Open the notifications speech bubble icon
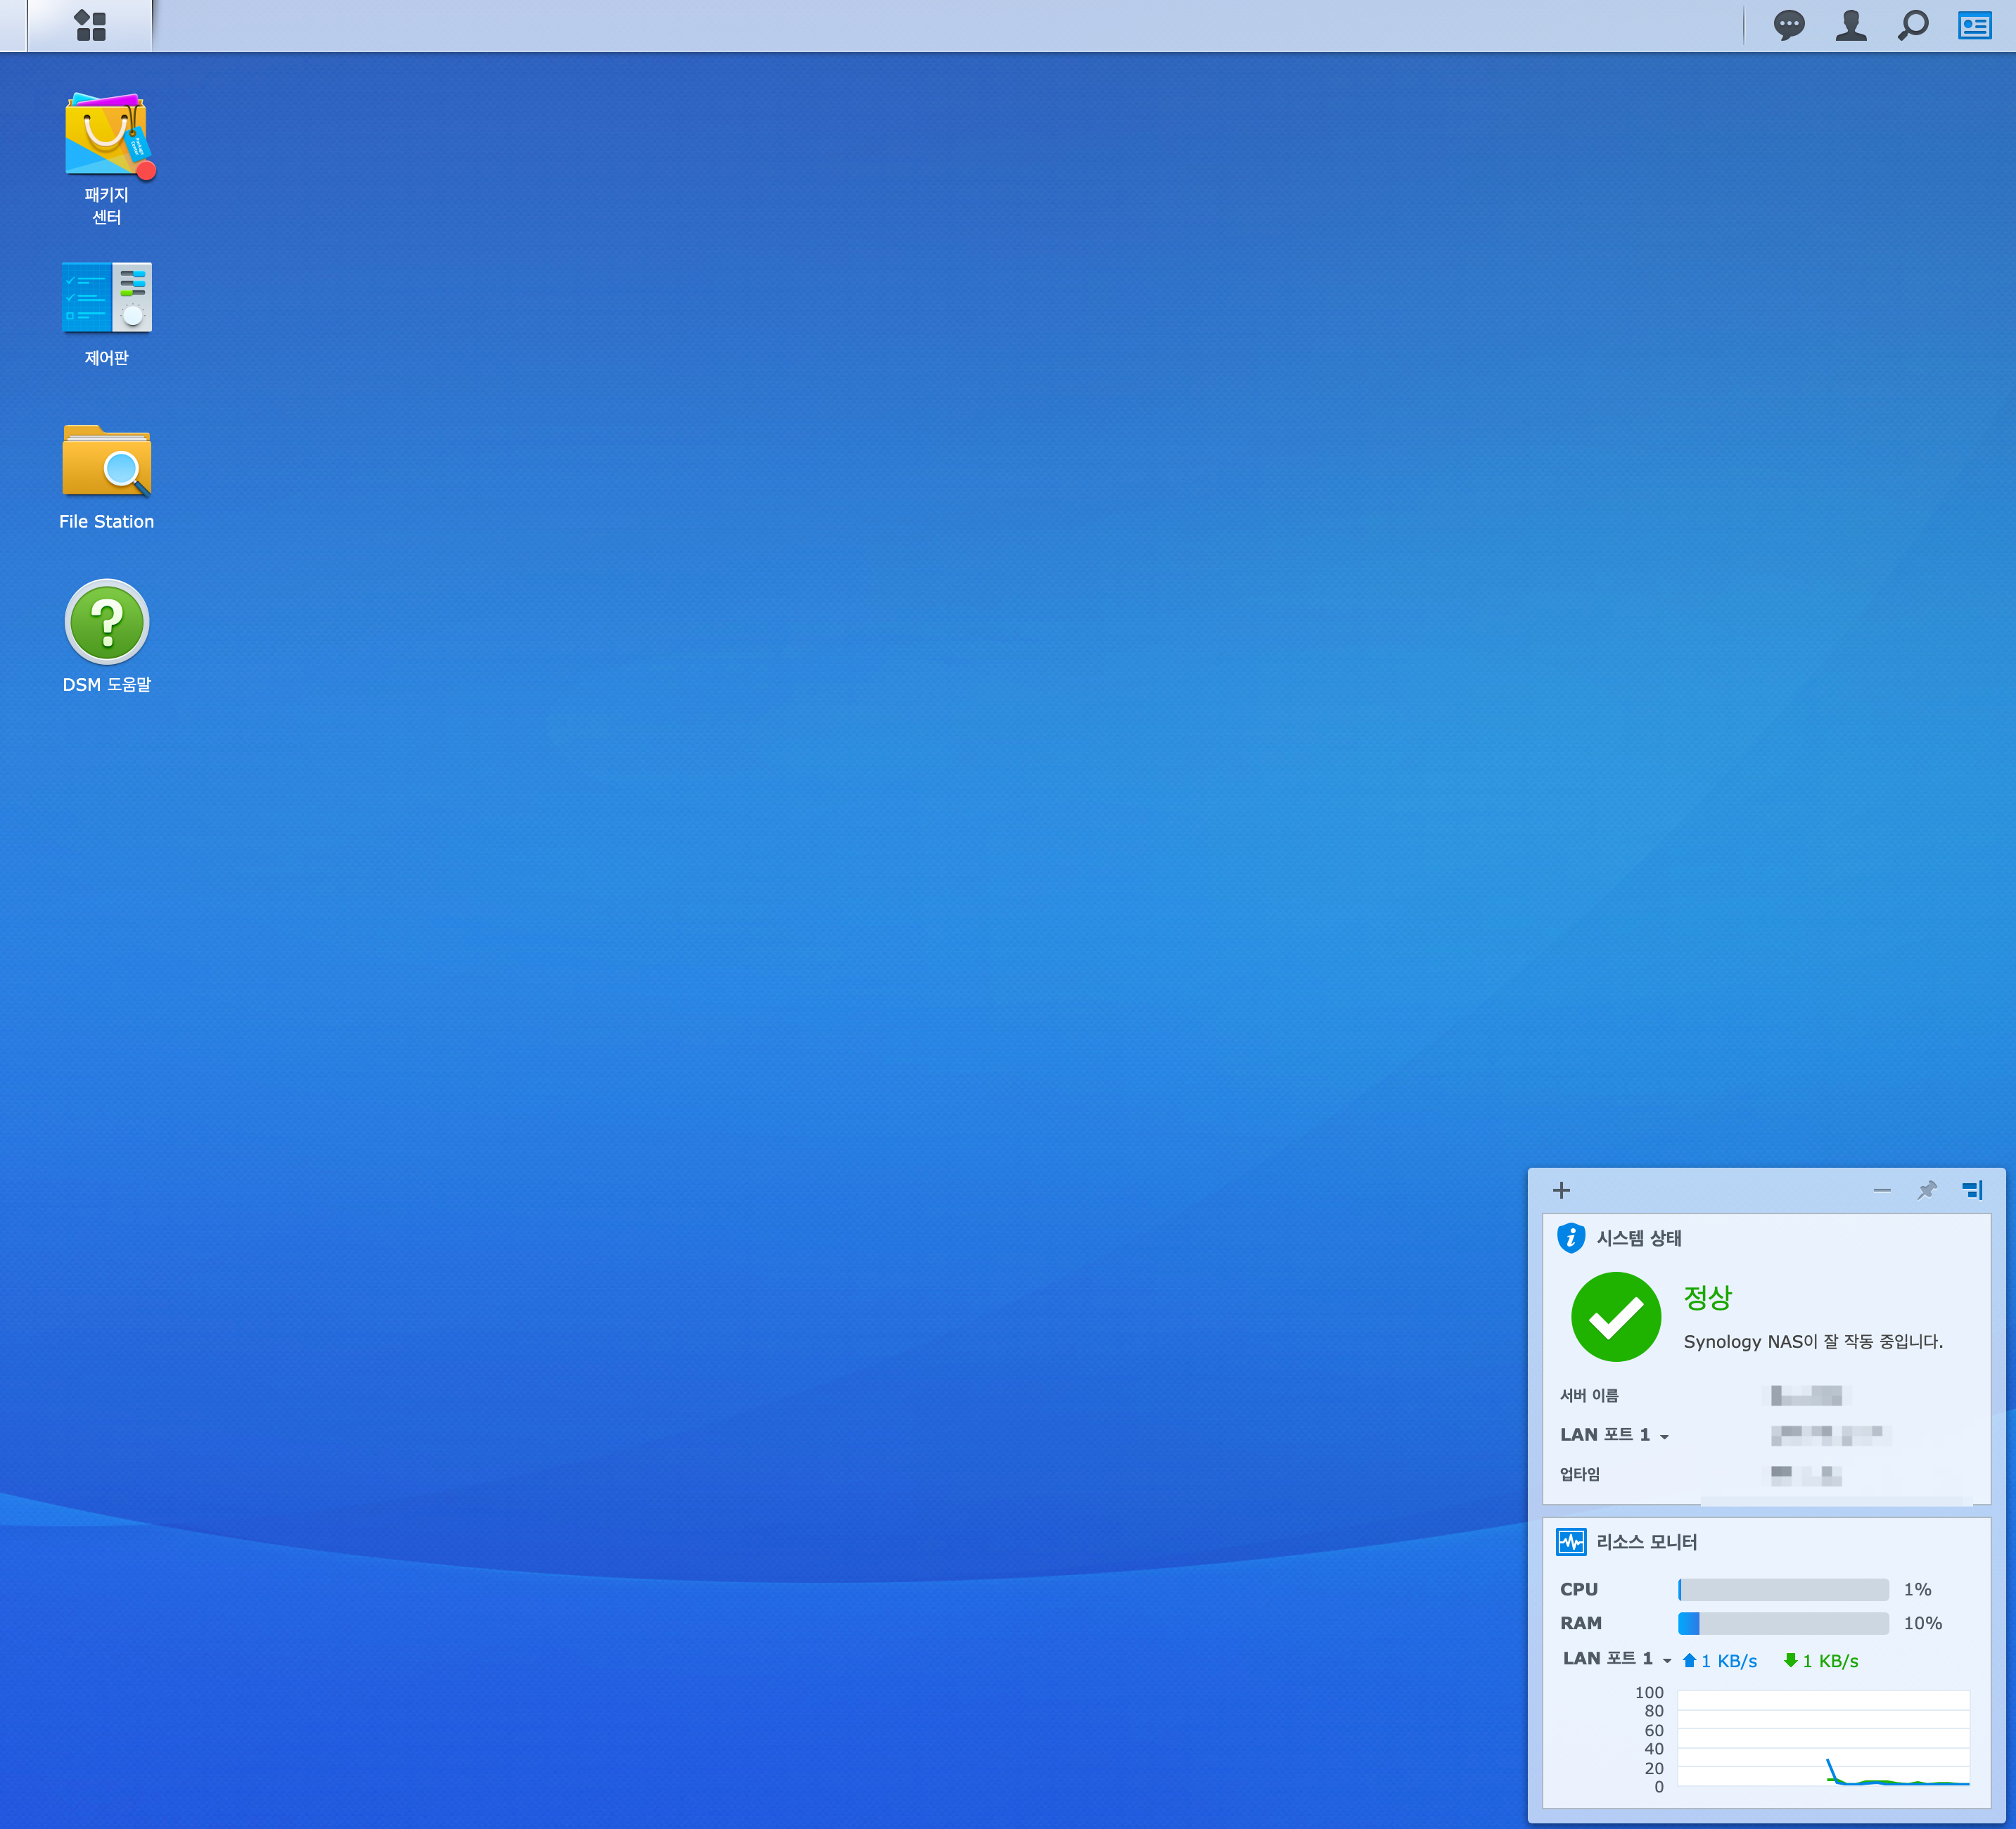Screen dimensions: 2016x1829 (x=1789, y=25)
